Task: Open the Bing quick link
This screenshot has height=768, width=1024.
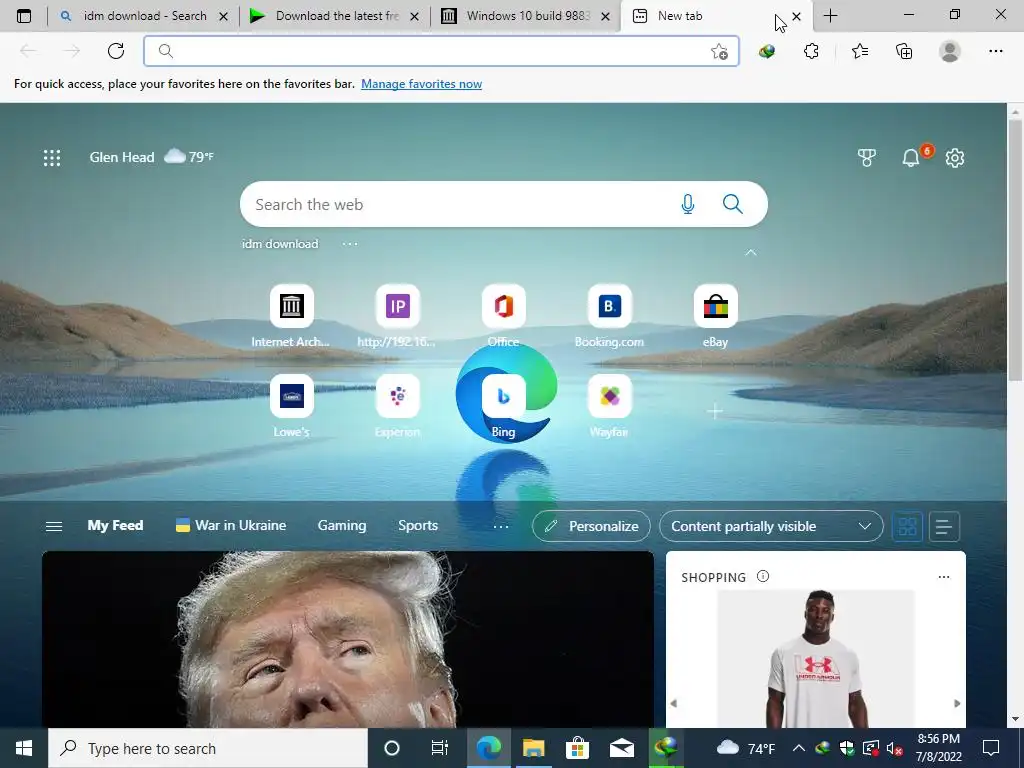Action: point(504,407)
